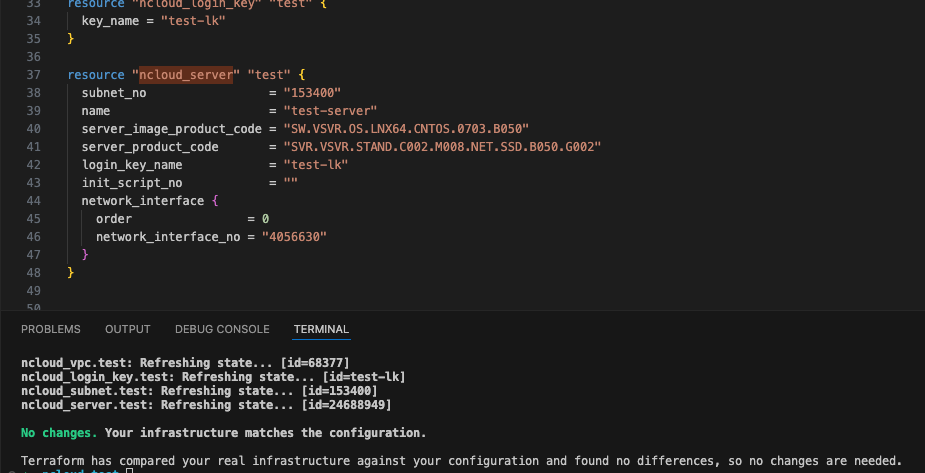Click the "resource" keyword on line 37
The width and height of the screenshot is (925, 473).
96,75
